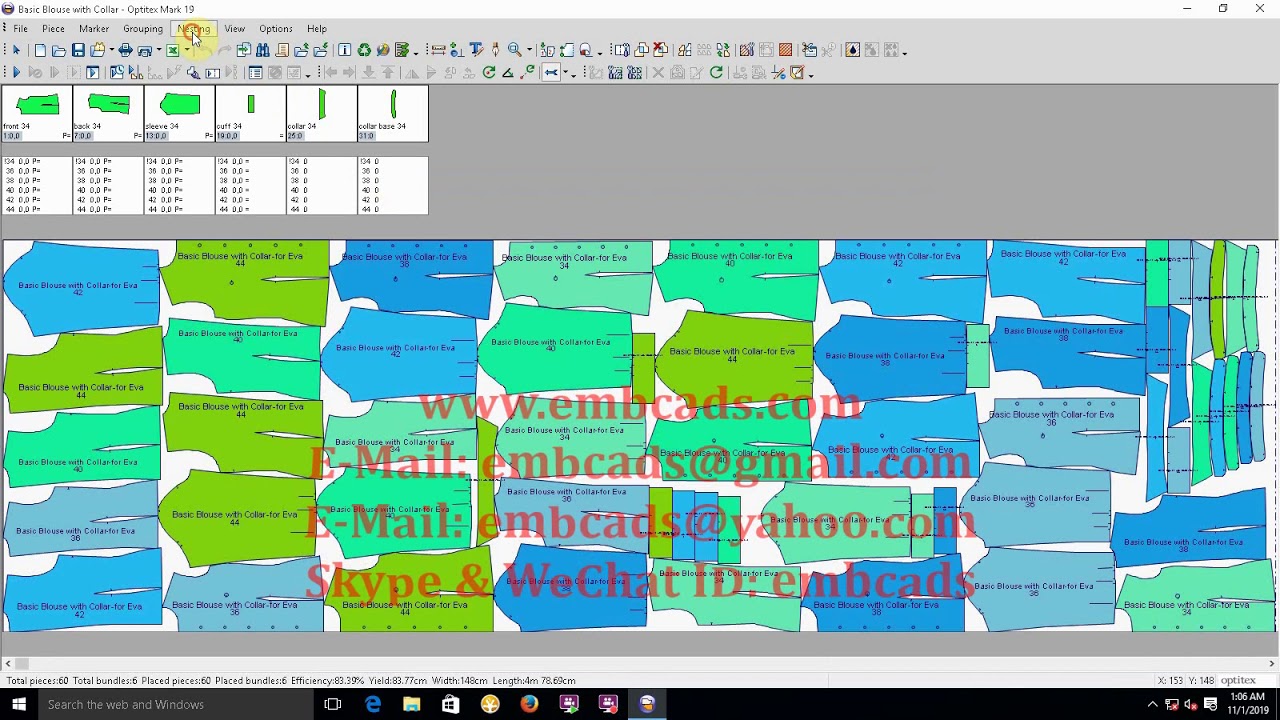Click the '1:0,0' value under front 34

11,136
